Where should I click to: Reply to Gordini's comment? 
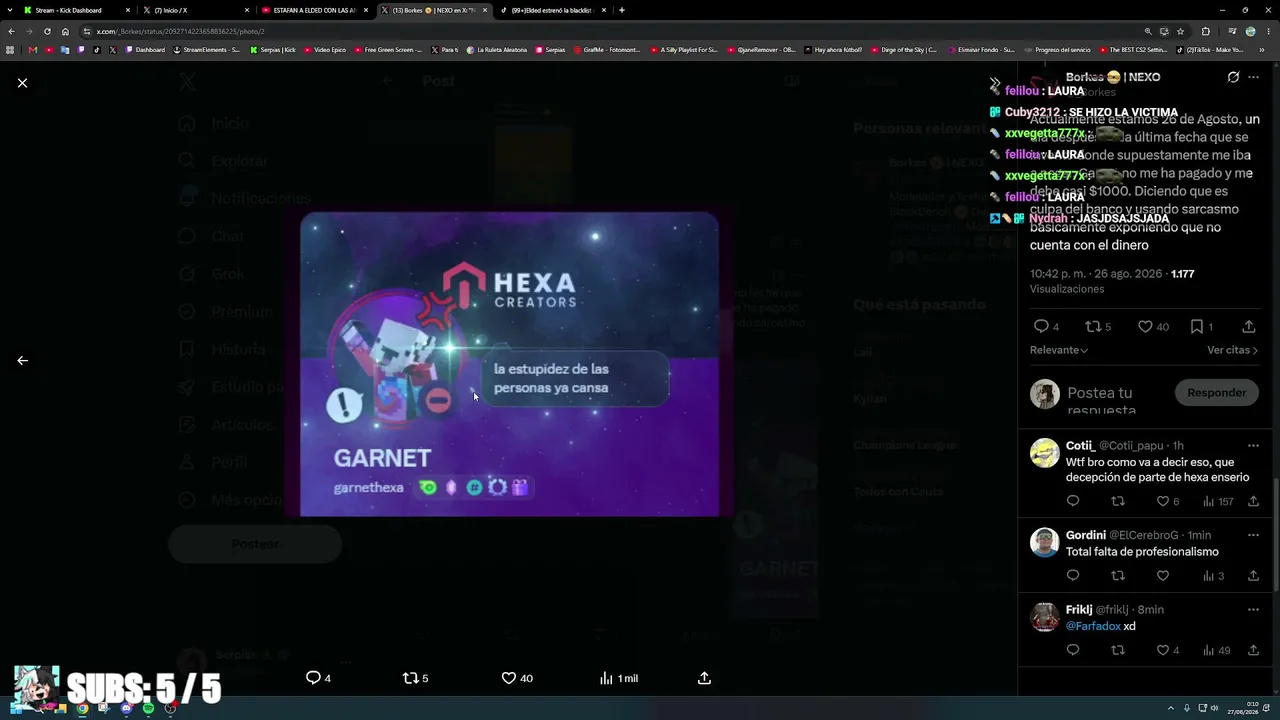click(1073, 576)
